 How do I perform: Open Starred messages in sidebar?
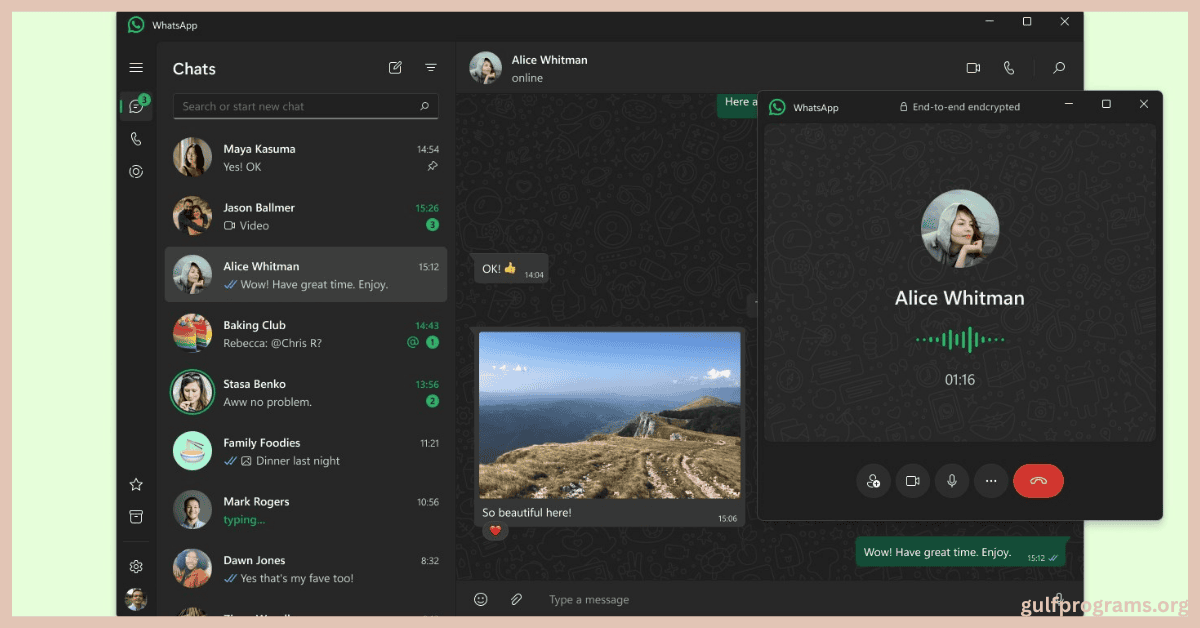click(x=136, y=485)
